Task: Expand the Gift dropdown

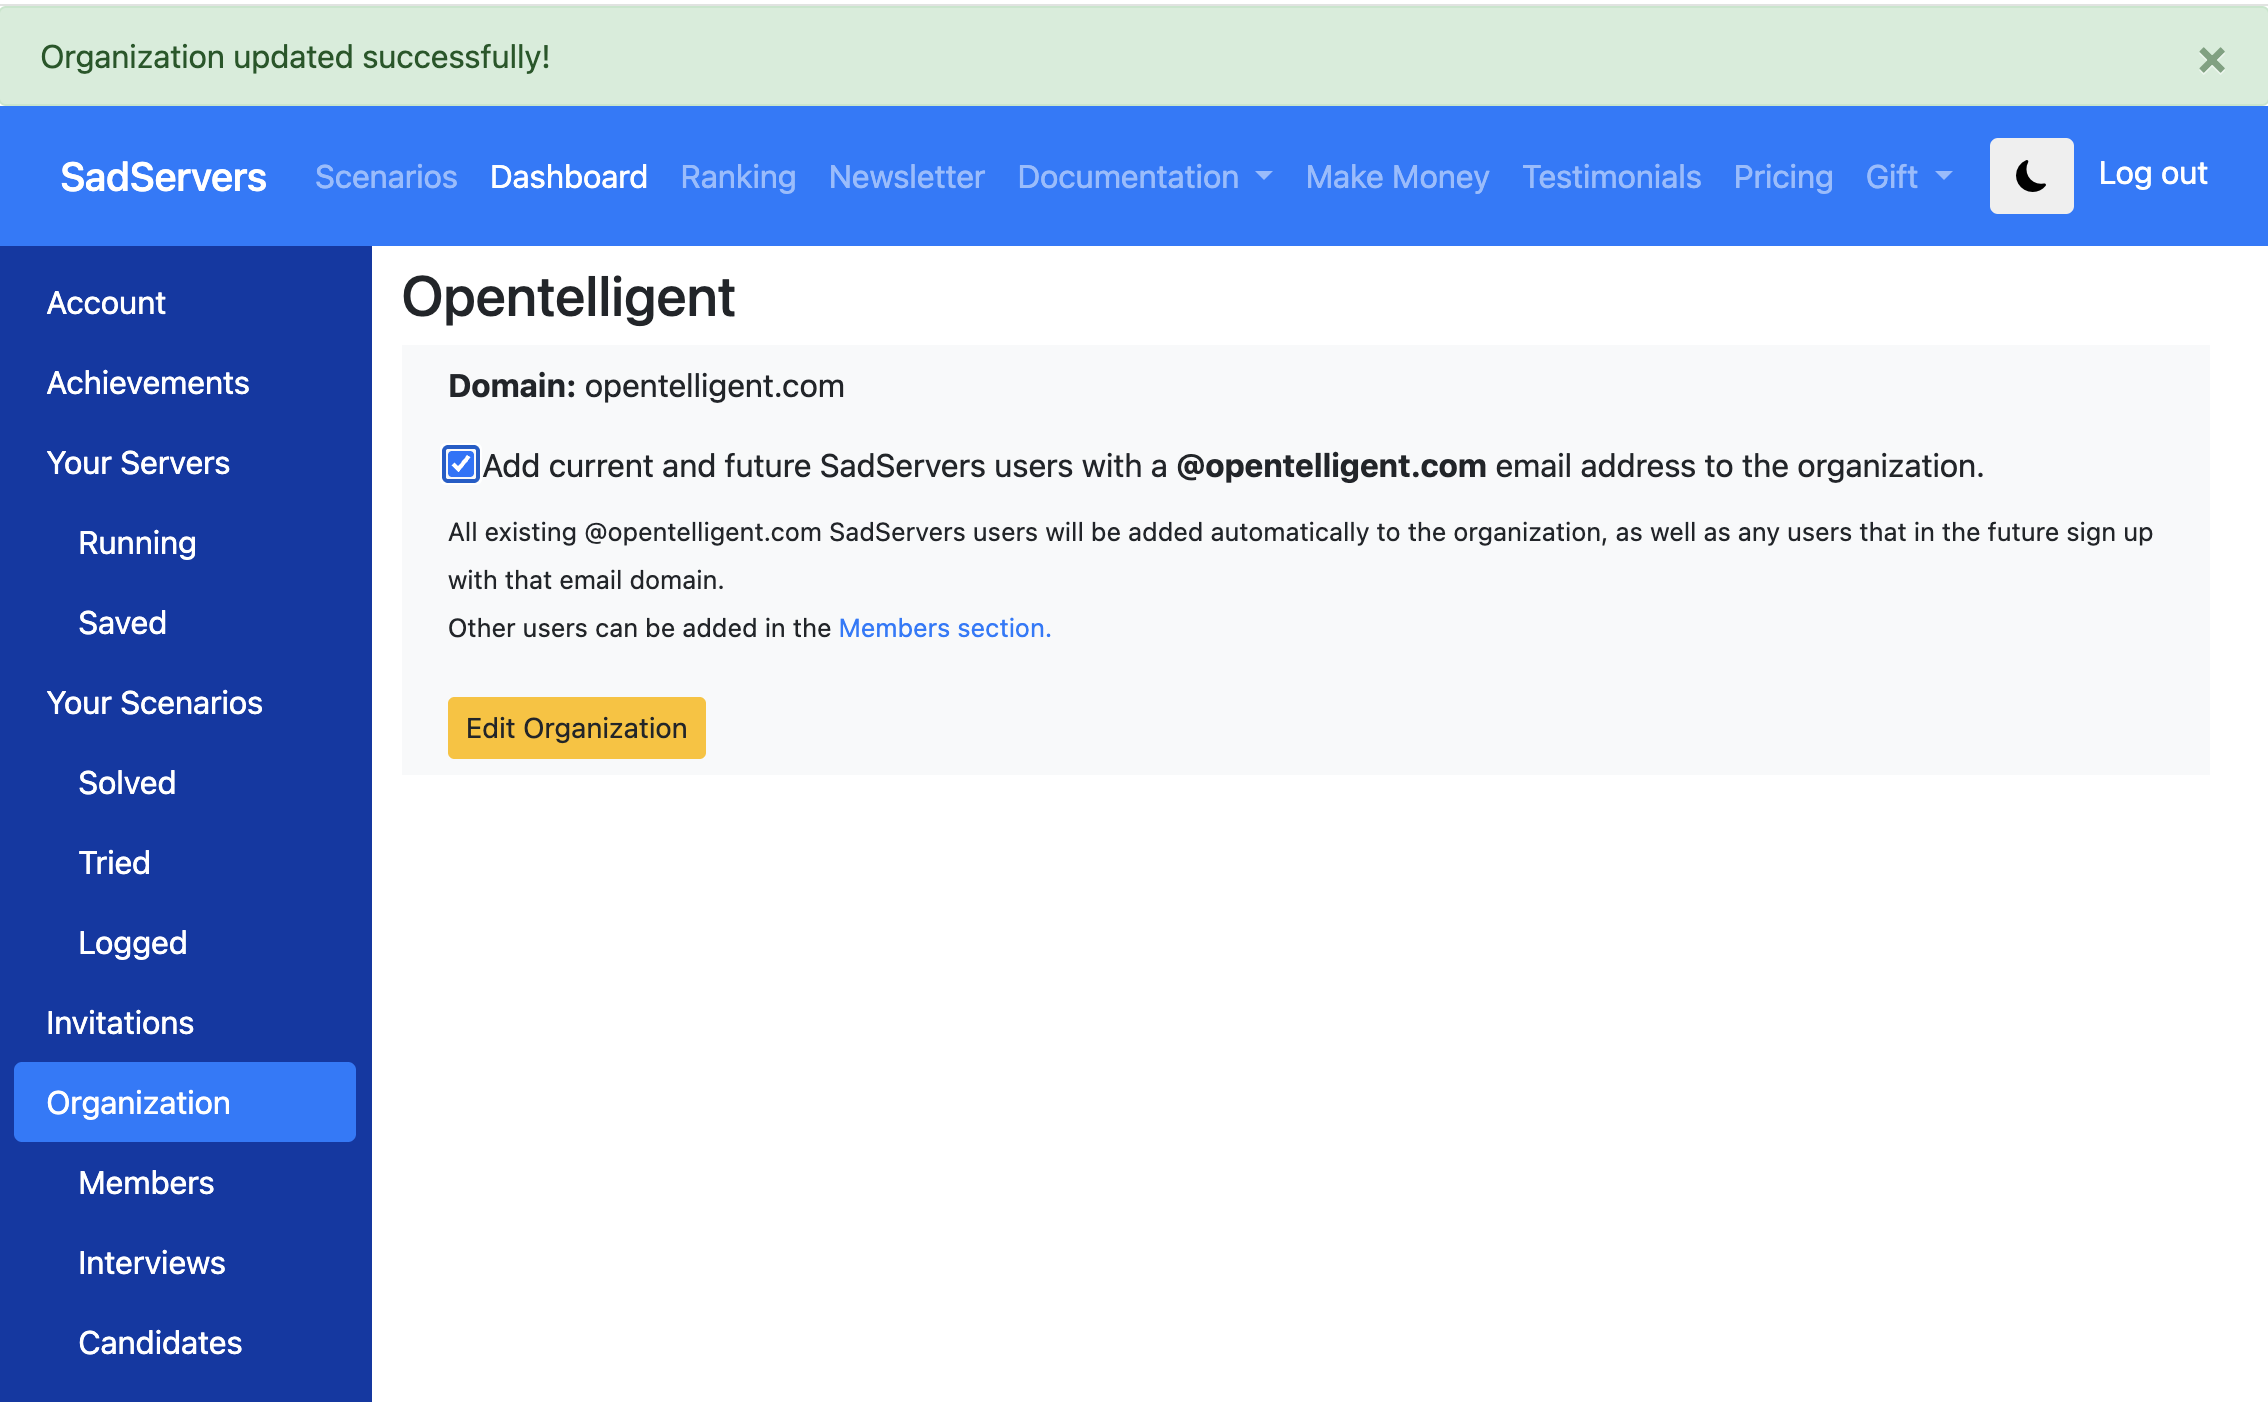Action: point(1906,176)
